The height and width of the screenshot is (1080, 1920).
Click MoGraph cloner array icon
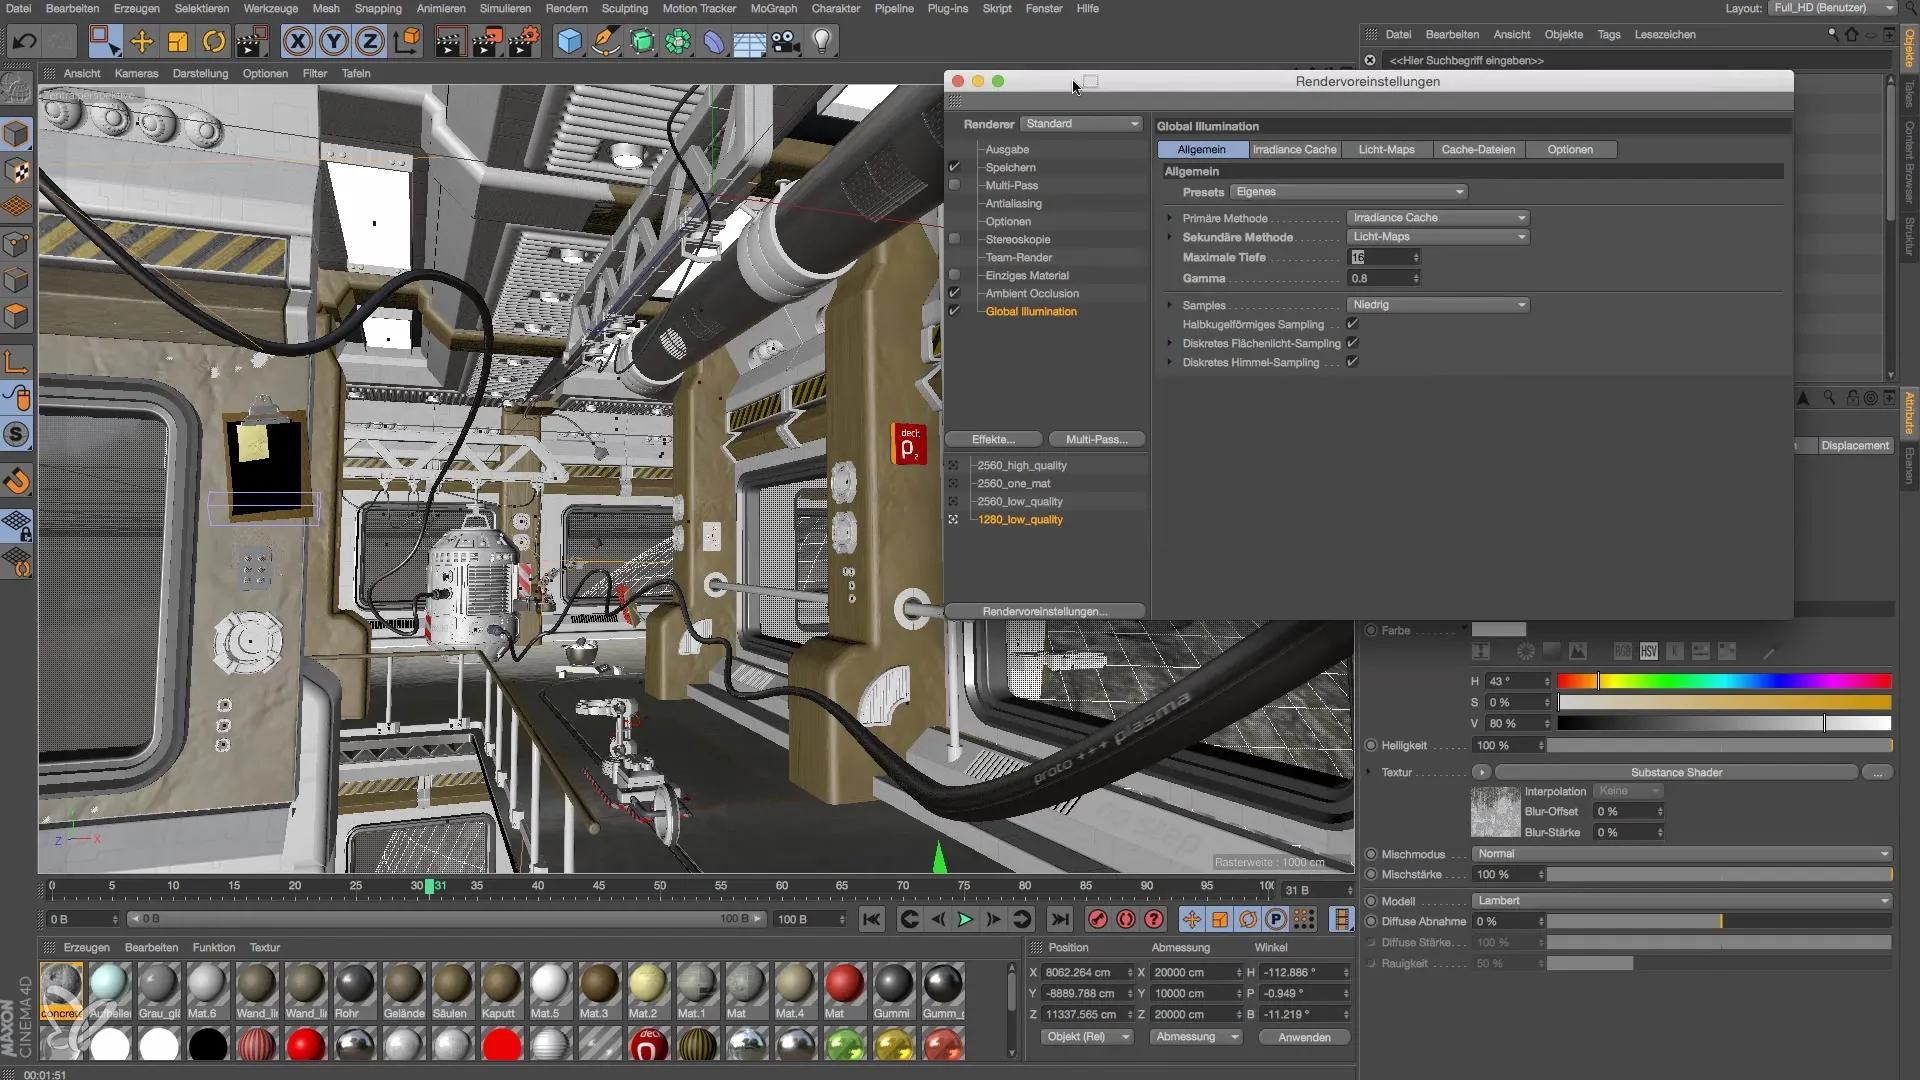(677, 41)
